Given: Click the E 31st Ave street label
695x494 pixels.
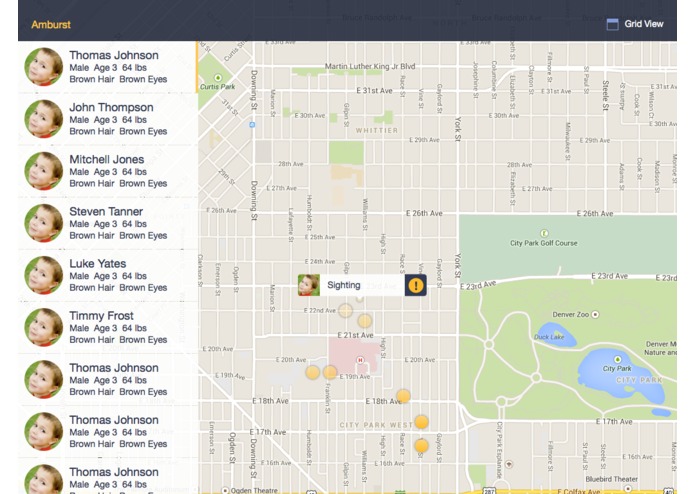Looking at the screenshot, I should (x=375, y=90).
